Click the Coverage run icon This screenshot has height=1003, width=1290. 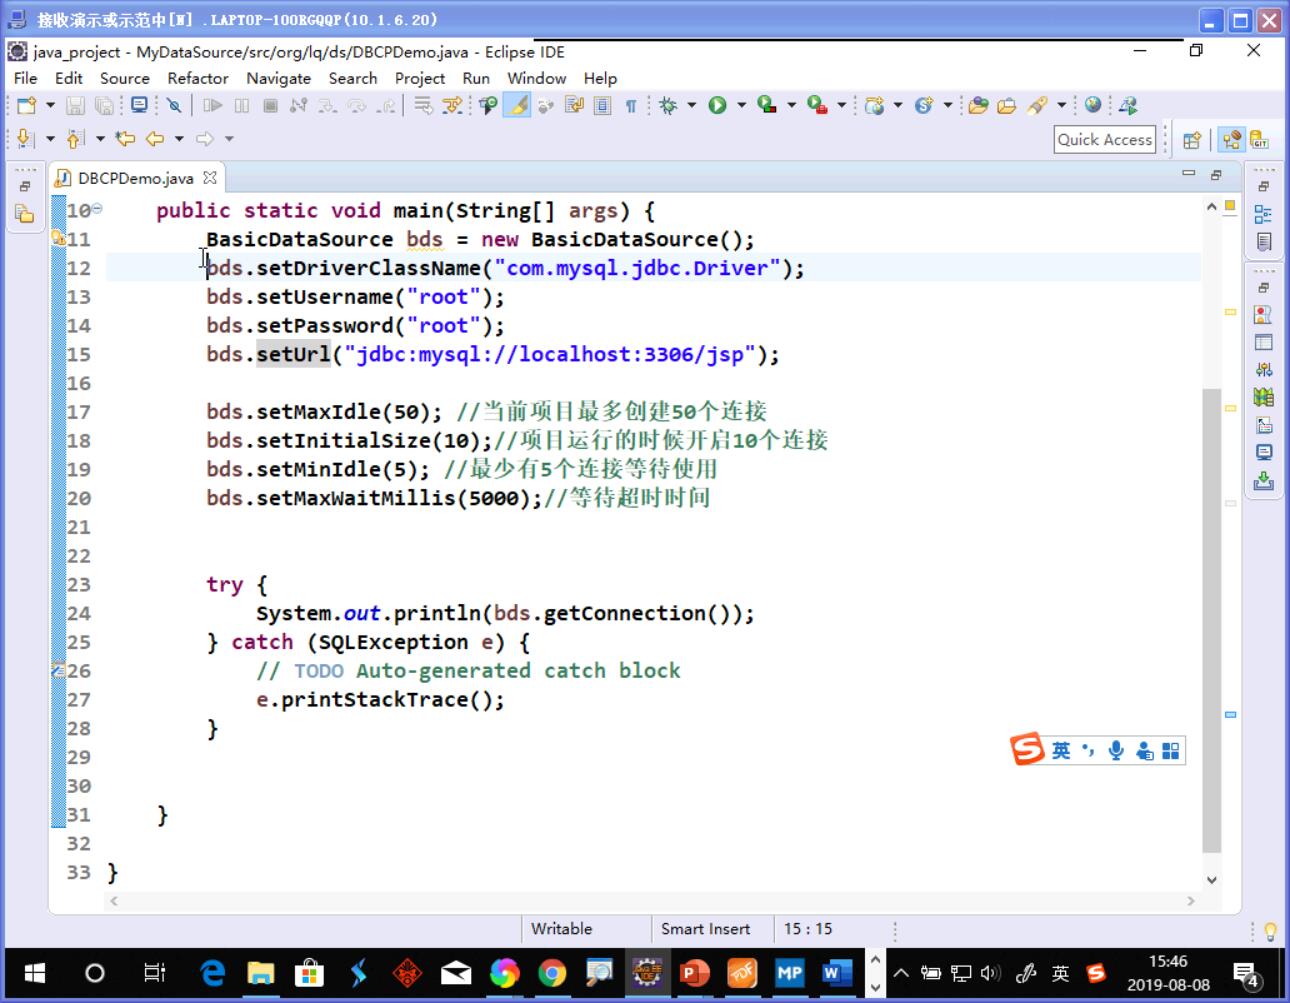[767, 105]
